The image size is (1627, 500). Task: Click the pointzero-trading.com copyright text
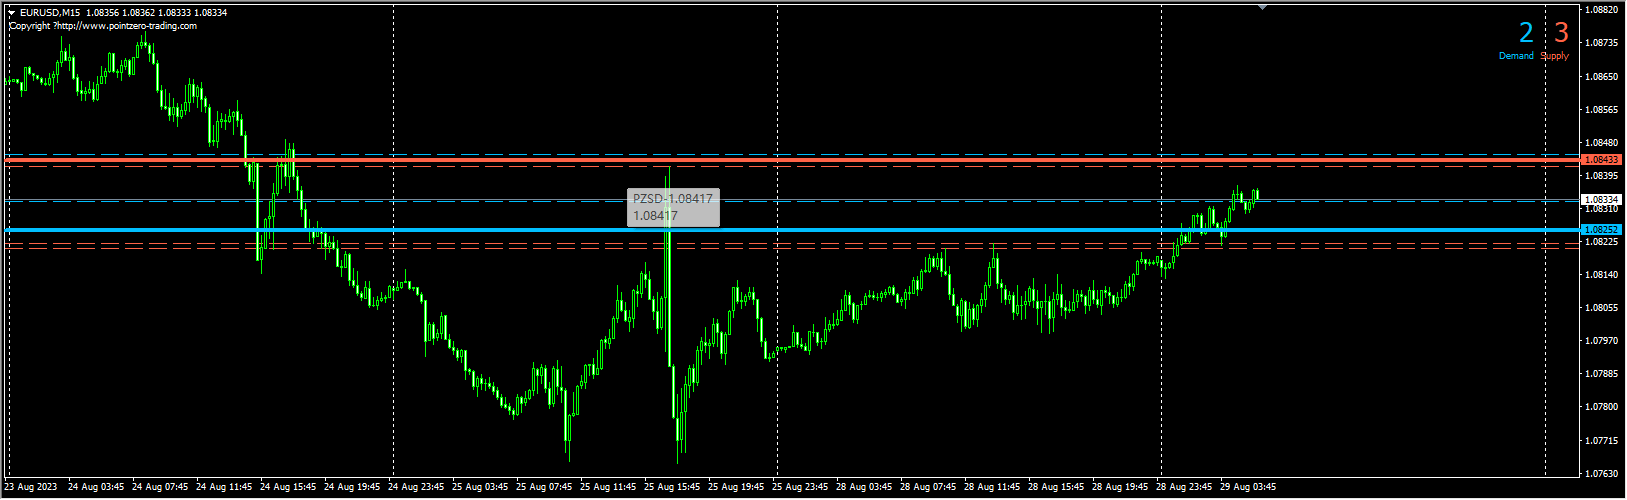click(x=103, y=26)
